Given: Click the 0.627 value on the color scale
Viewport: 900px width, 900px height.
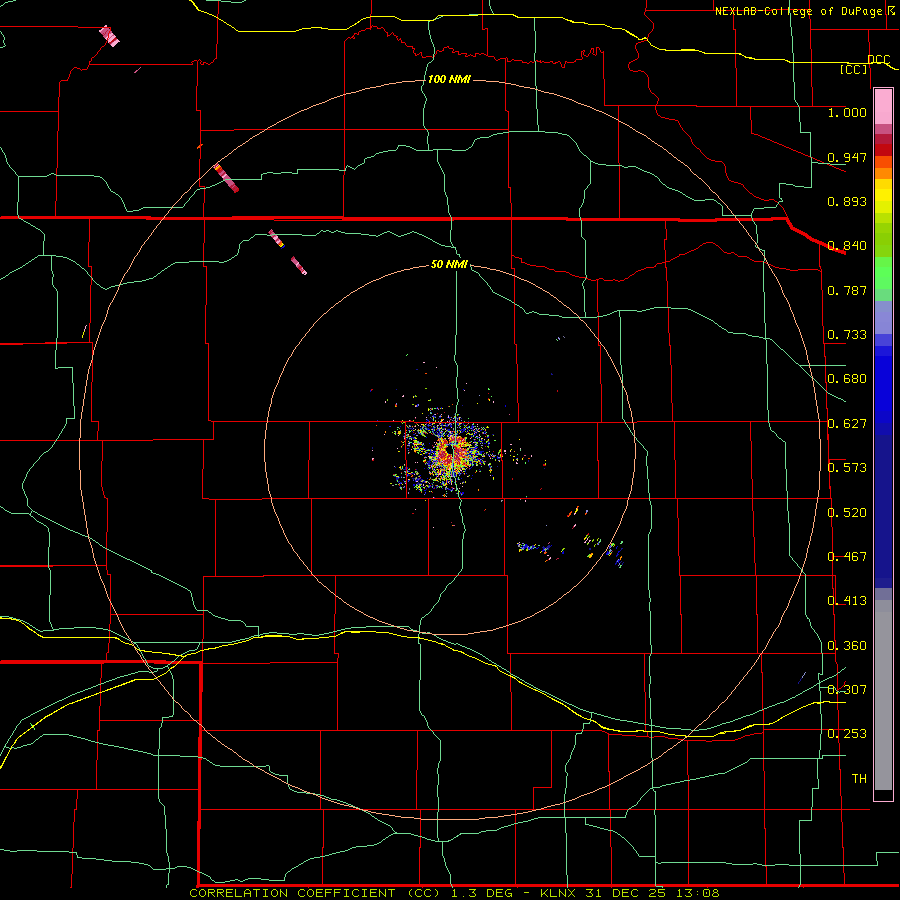Looking at the screenshot, I should click(847, 424).
